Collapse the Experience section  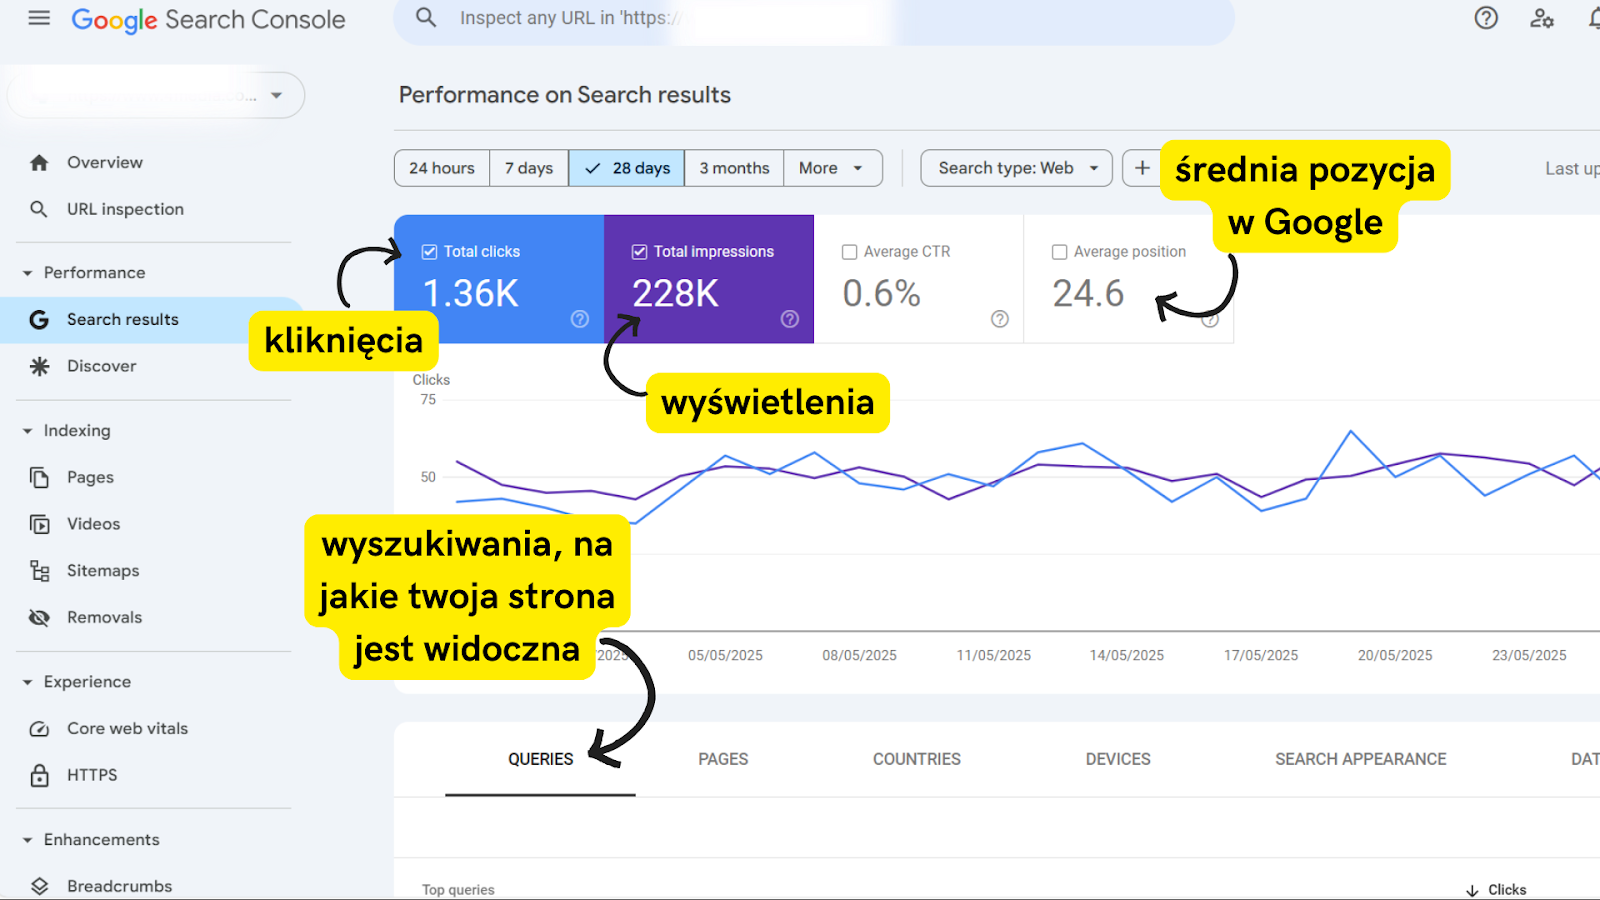27,682
